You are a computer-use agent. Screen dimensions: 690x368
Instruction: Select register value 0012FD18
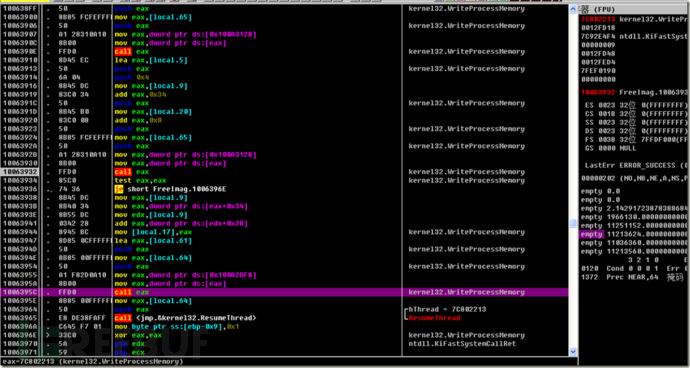[x=598, y=28]
